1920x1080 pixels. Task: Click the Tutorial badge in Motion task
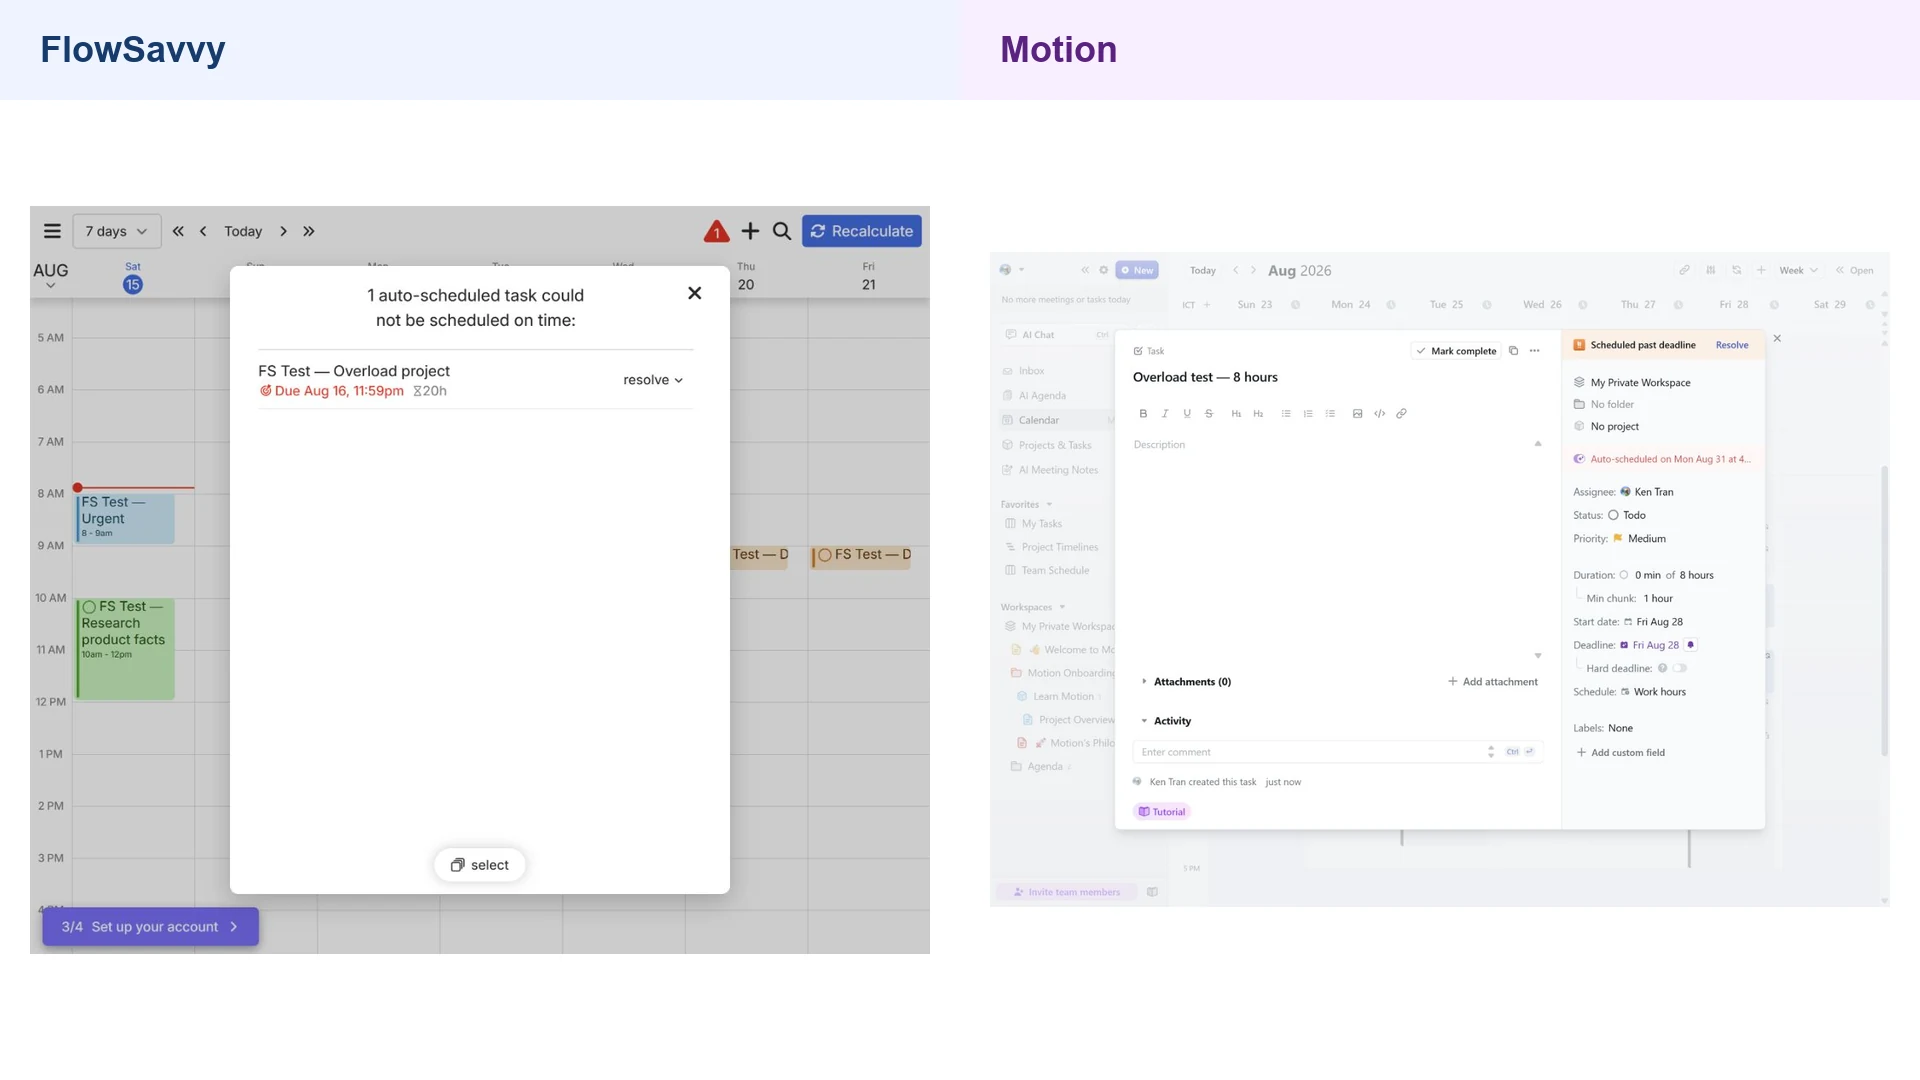tap(1162, 812)
